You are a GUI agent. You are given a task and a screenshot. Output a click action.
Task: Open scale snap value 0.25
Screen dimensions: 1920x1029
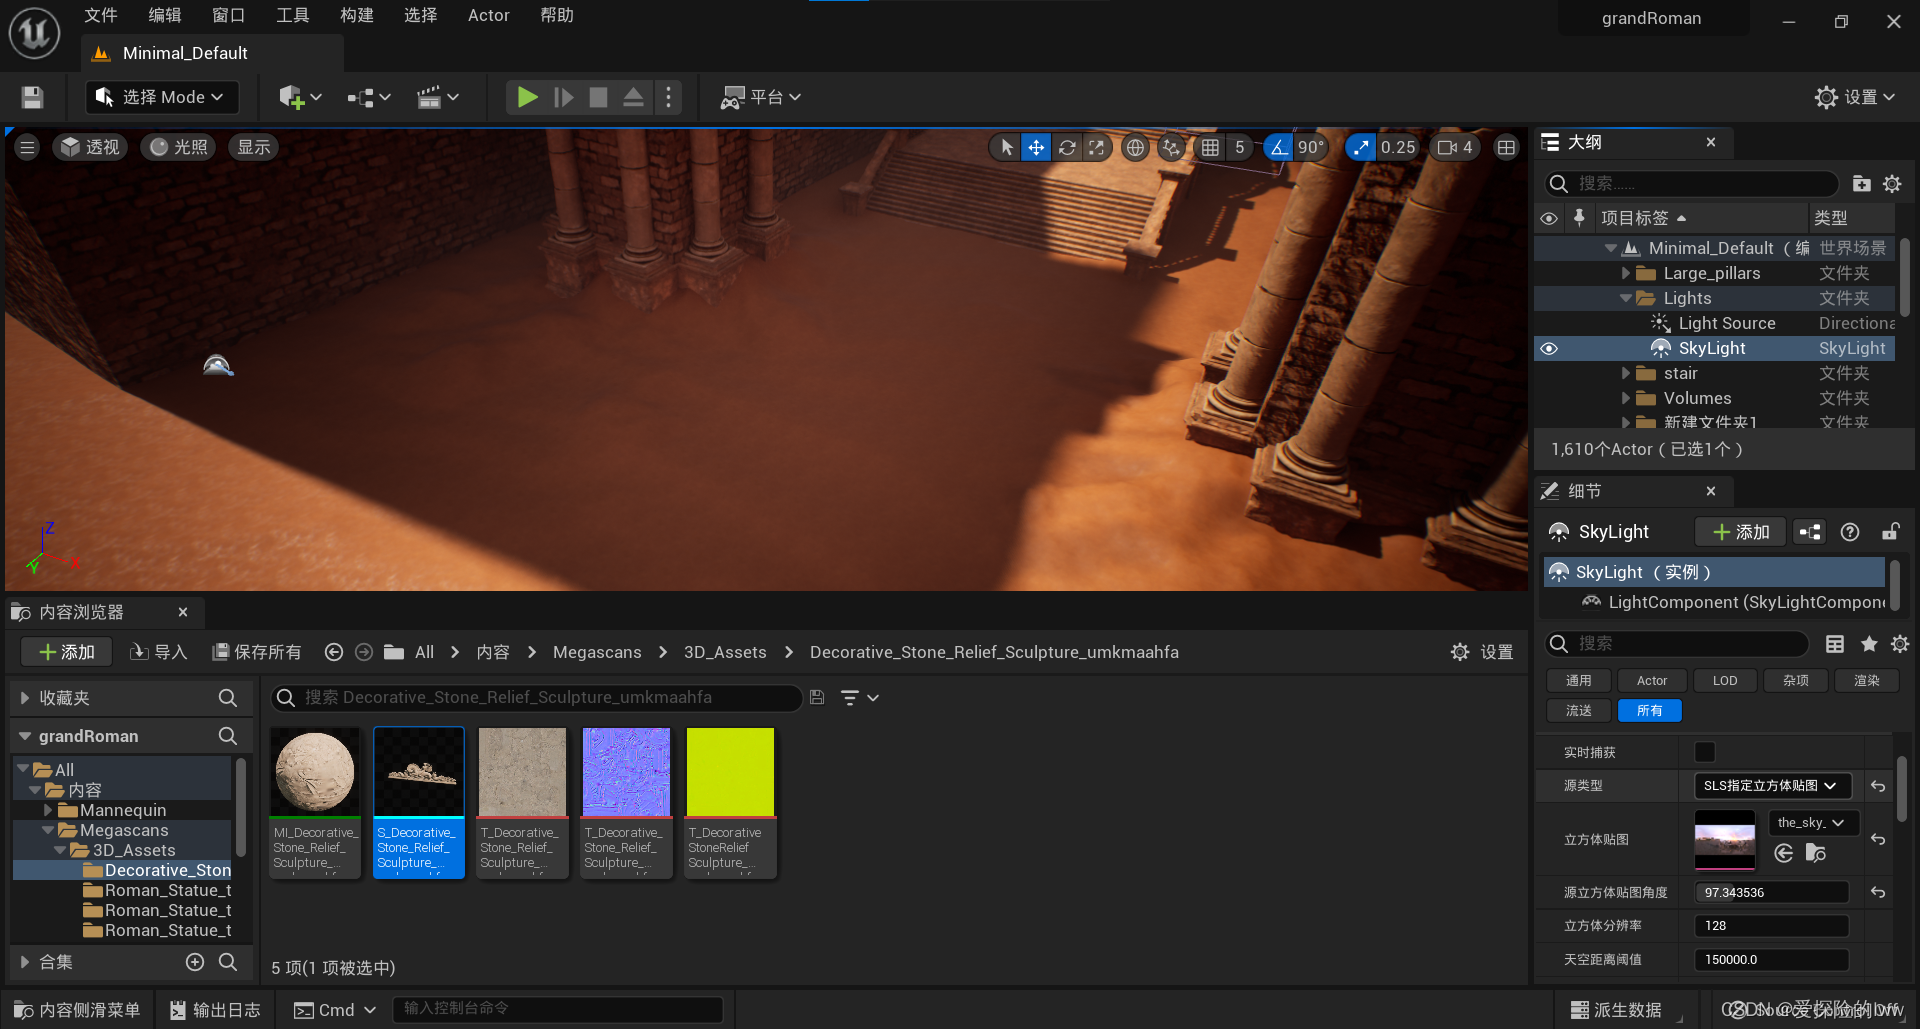click(x=1398, y=148)
